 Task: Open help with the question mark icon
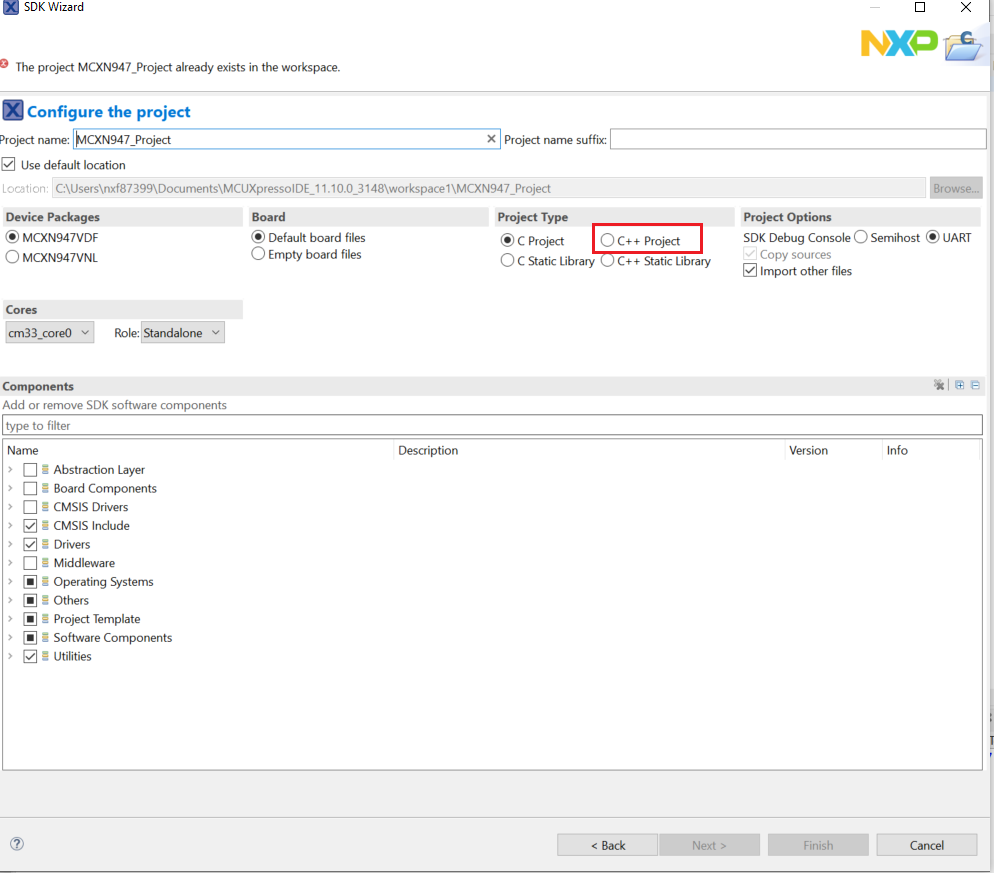coord(17,843)
